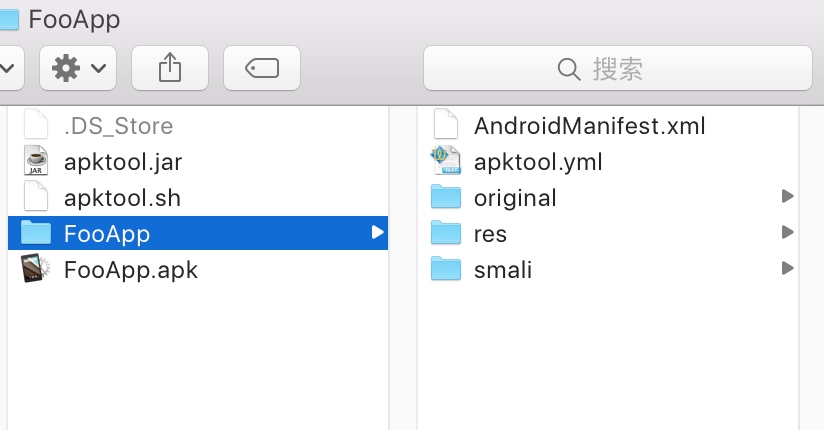
Task: Click the Share toolbar button
Action: coord(170,68)
